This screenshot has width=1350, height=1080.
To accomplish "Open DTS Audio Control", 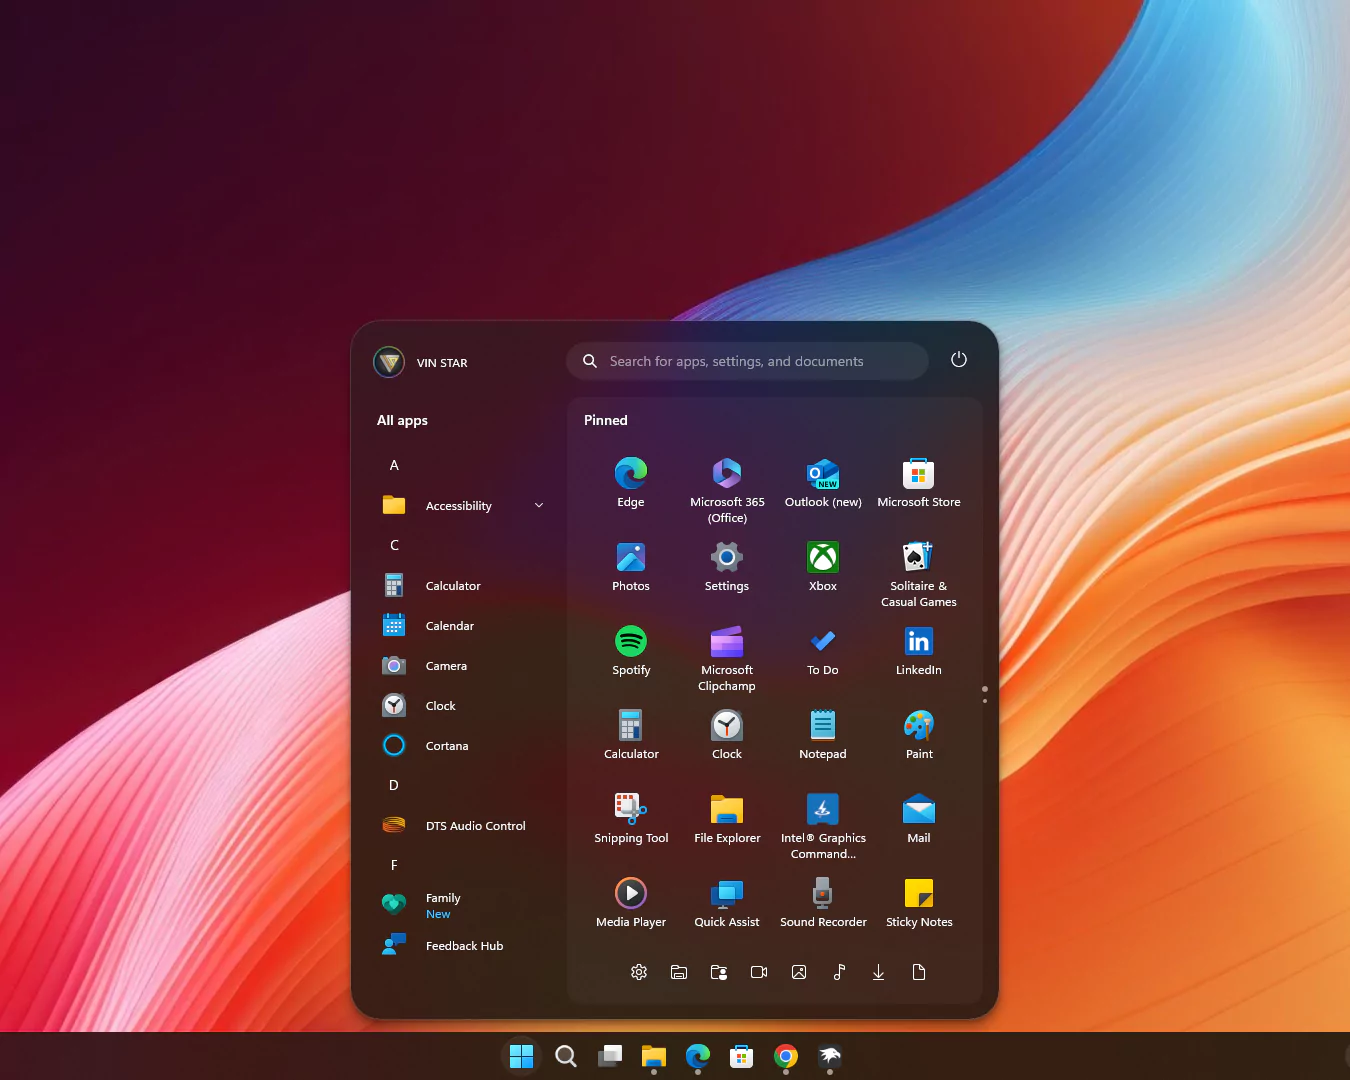I will (461, 826).
